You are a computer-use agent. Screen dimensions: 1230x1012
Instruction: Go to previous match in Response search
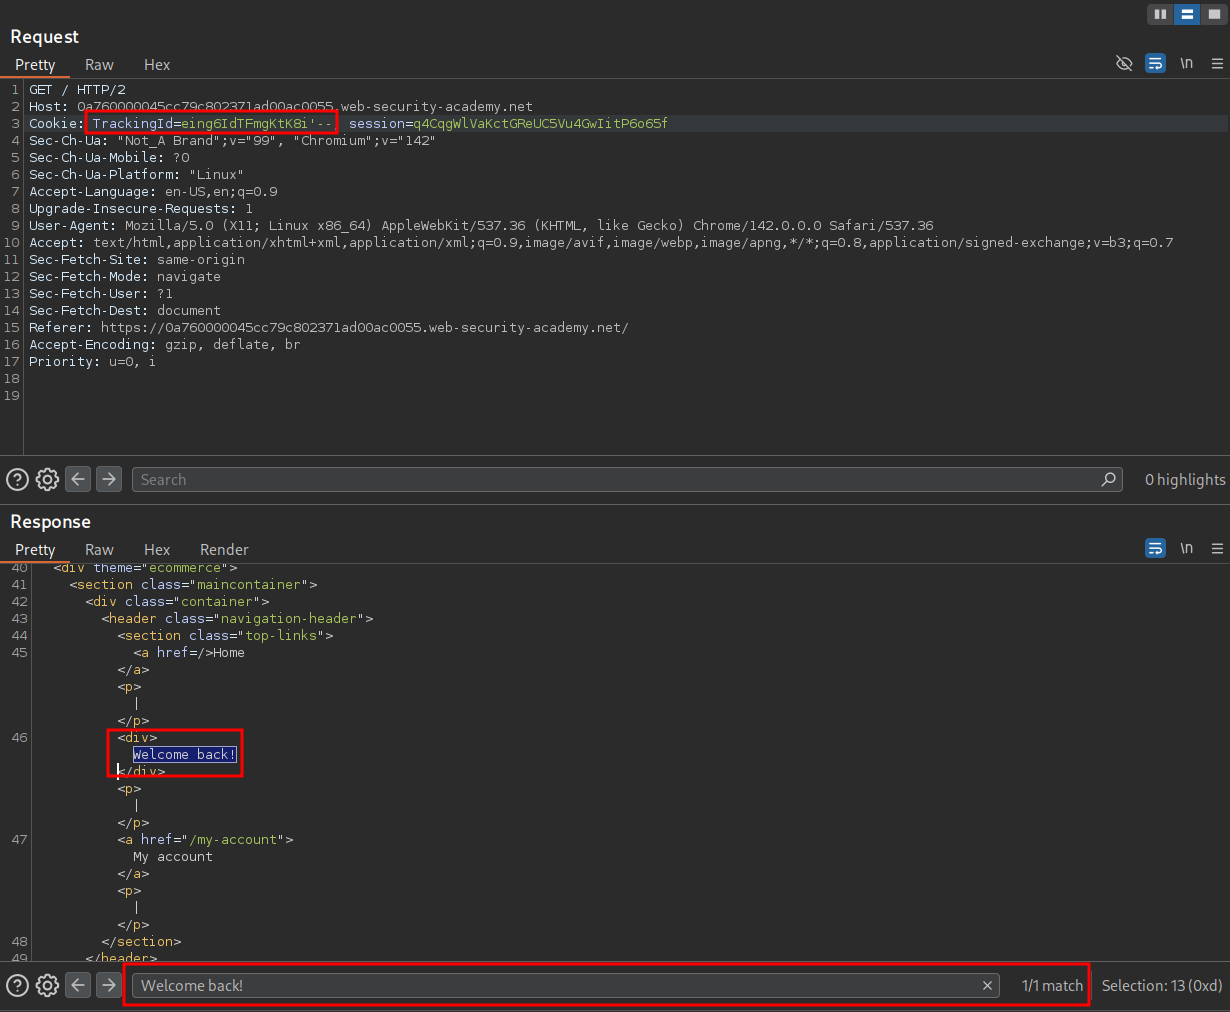(78, 986)
